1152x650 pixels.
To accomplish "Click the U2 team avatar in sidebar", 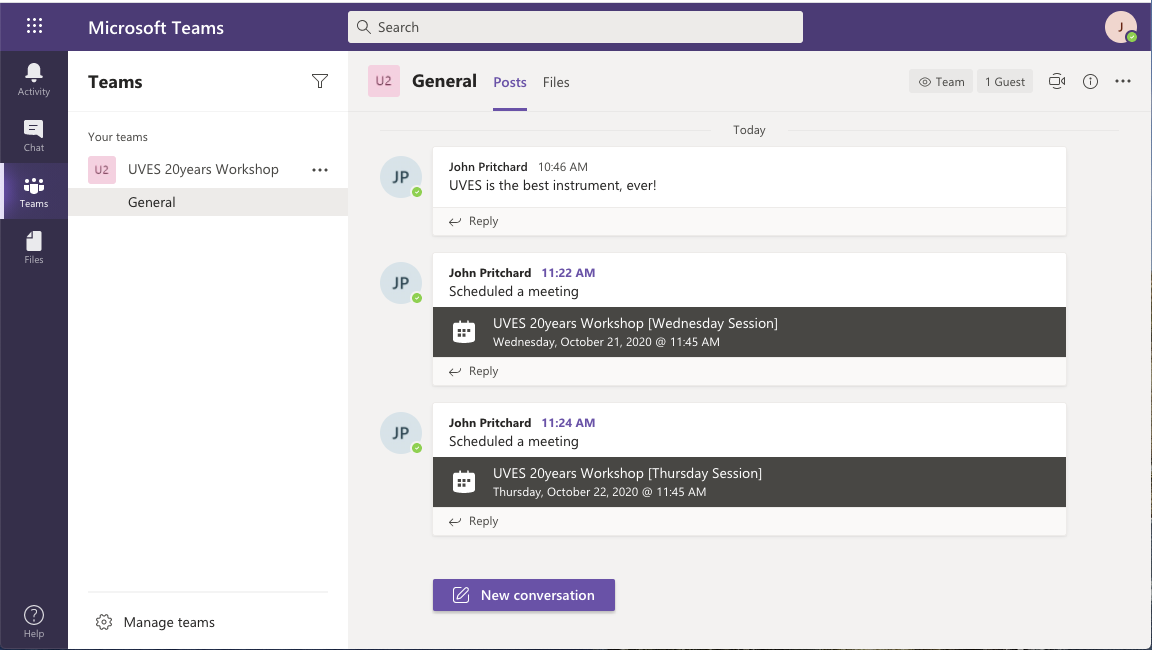I will [101, 170].
